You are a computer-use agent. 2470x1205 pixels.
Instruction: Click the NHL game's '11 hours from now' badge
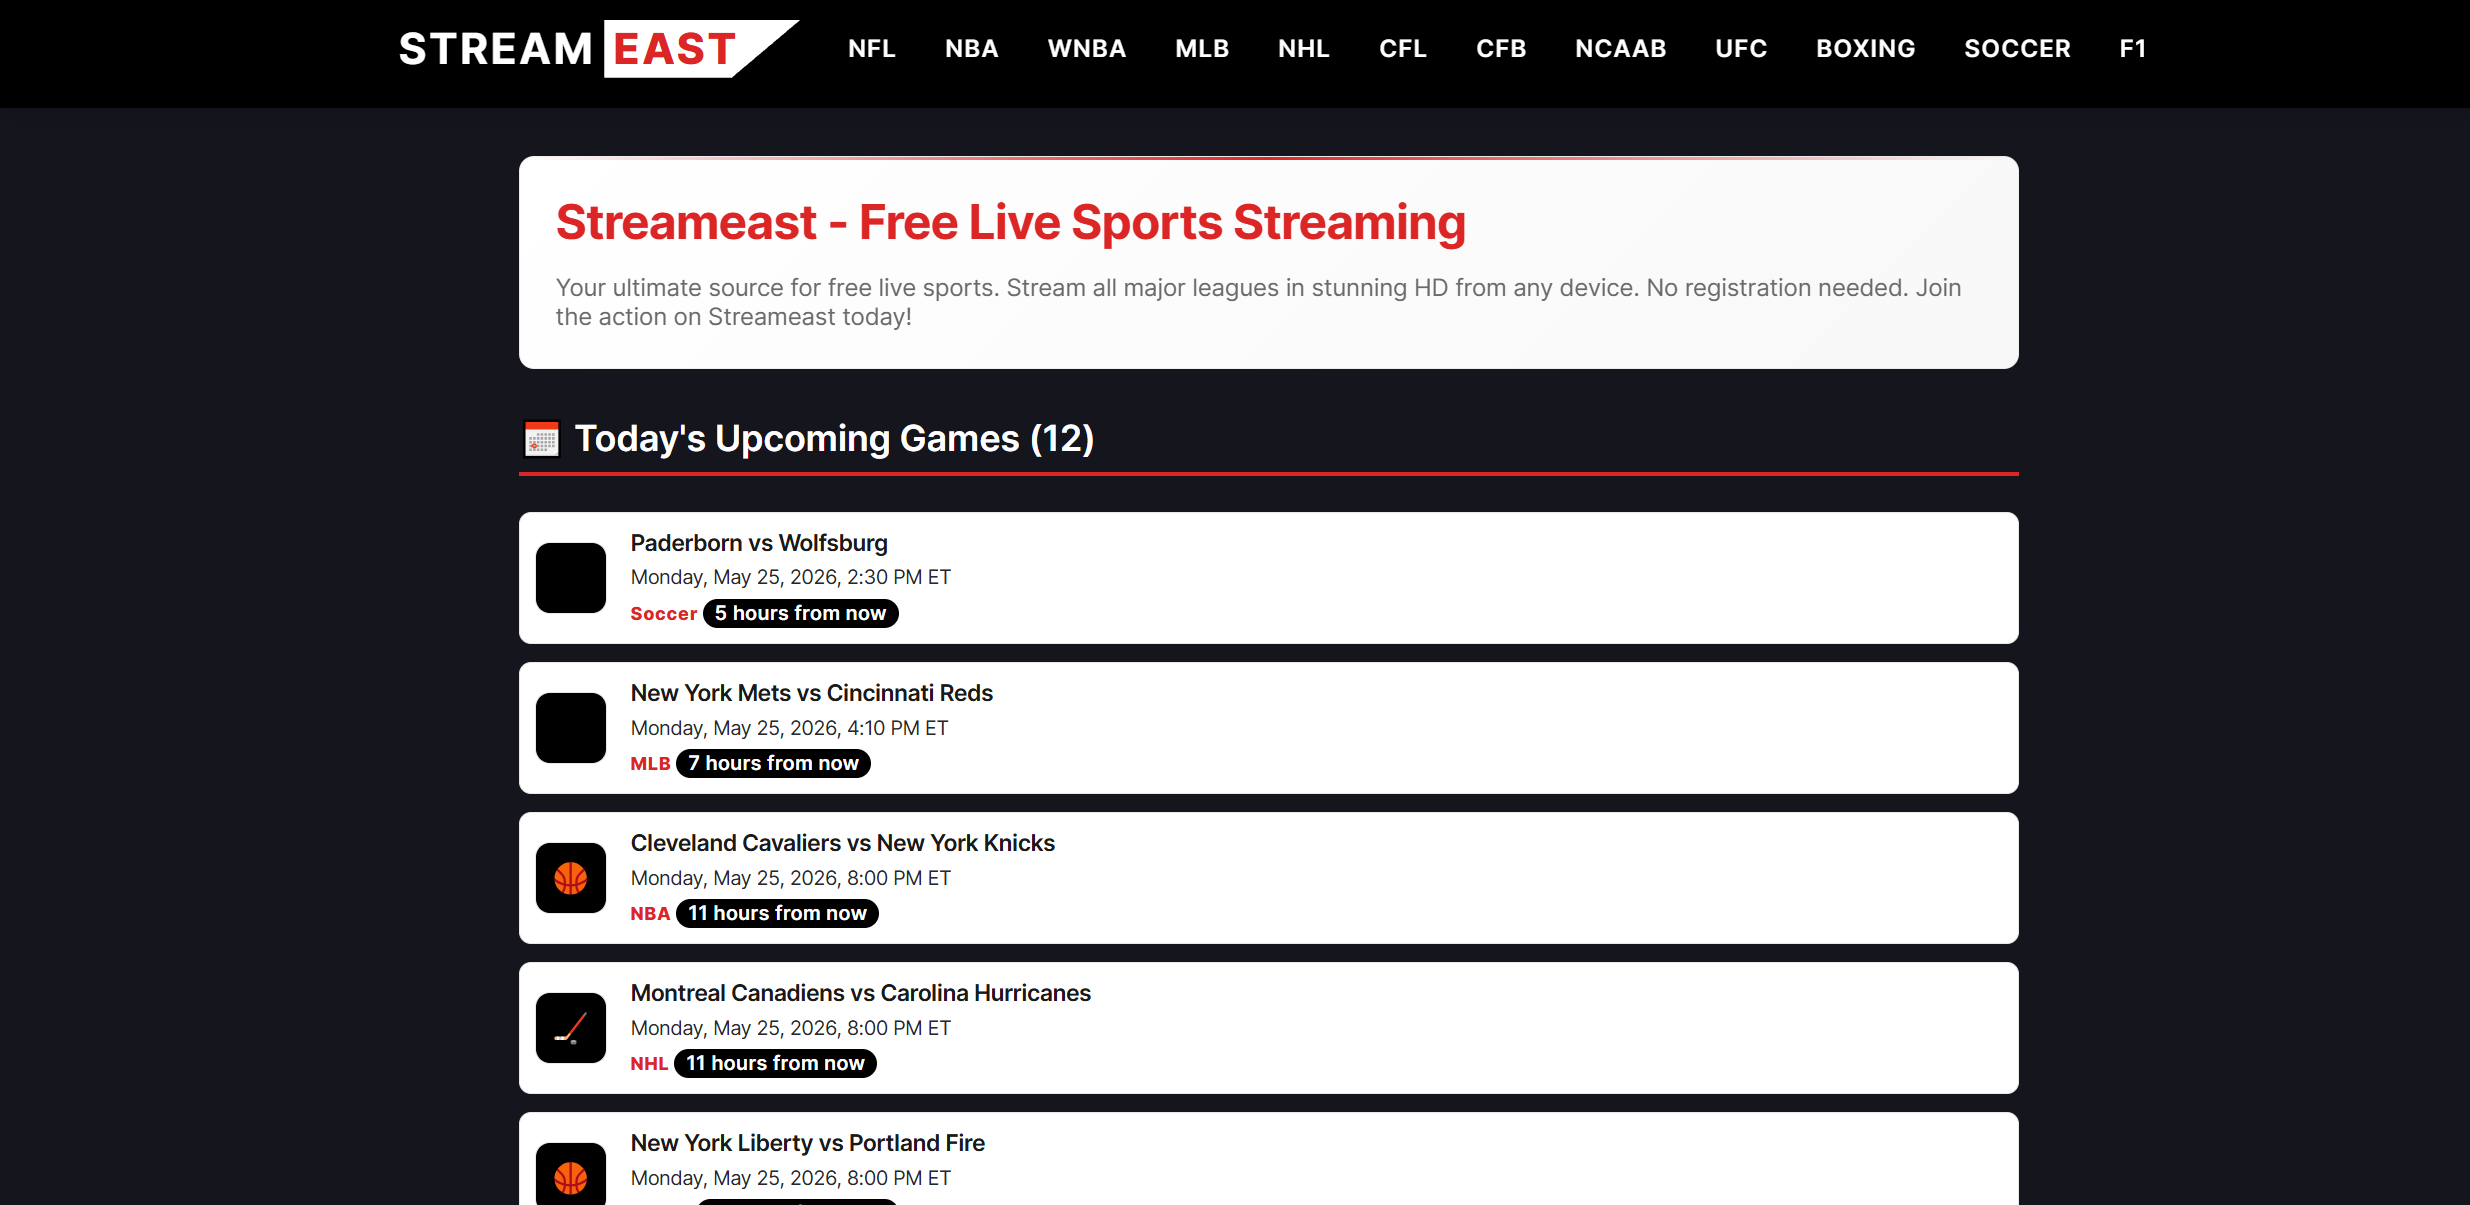pyautogui.click(x=775, y=1063)
